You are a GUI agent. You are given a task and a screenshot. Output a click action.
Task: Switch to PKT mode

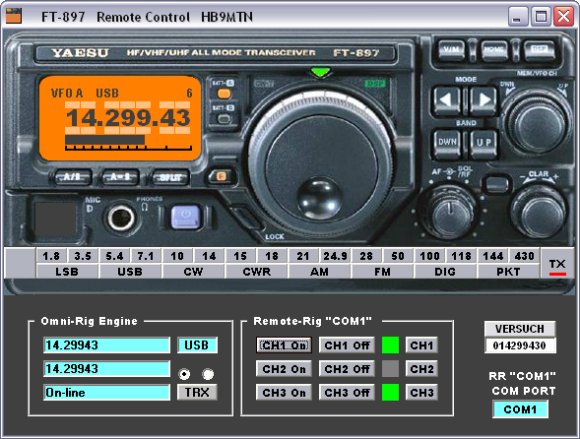508,271
